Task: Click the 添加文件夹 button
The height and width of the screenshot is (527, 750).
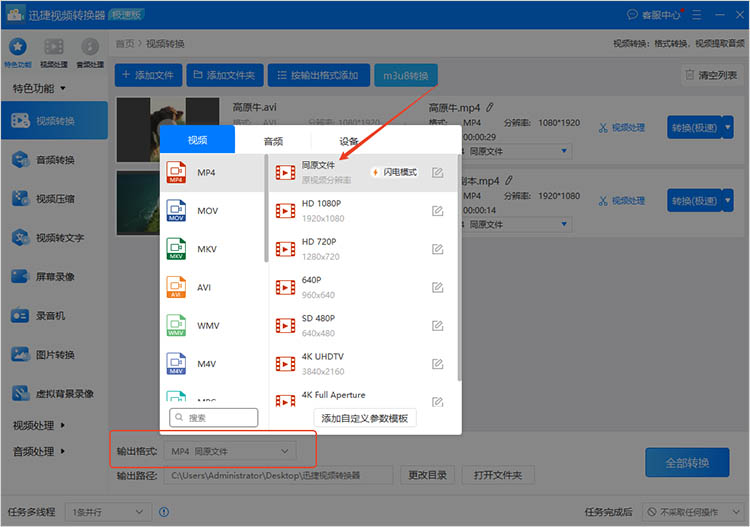Action: pyautogui.click(x=225, y=75)
